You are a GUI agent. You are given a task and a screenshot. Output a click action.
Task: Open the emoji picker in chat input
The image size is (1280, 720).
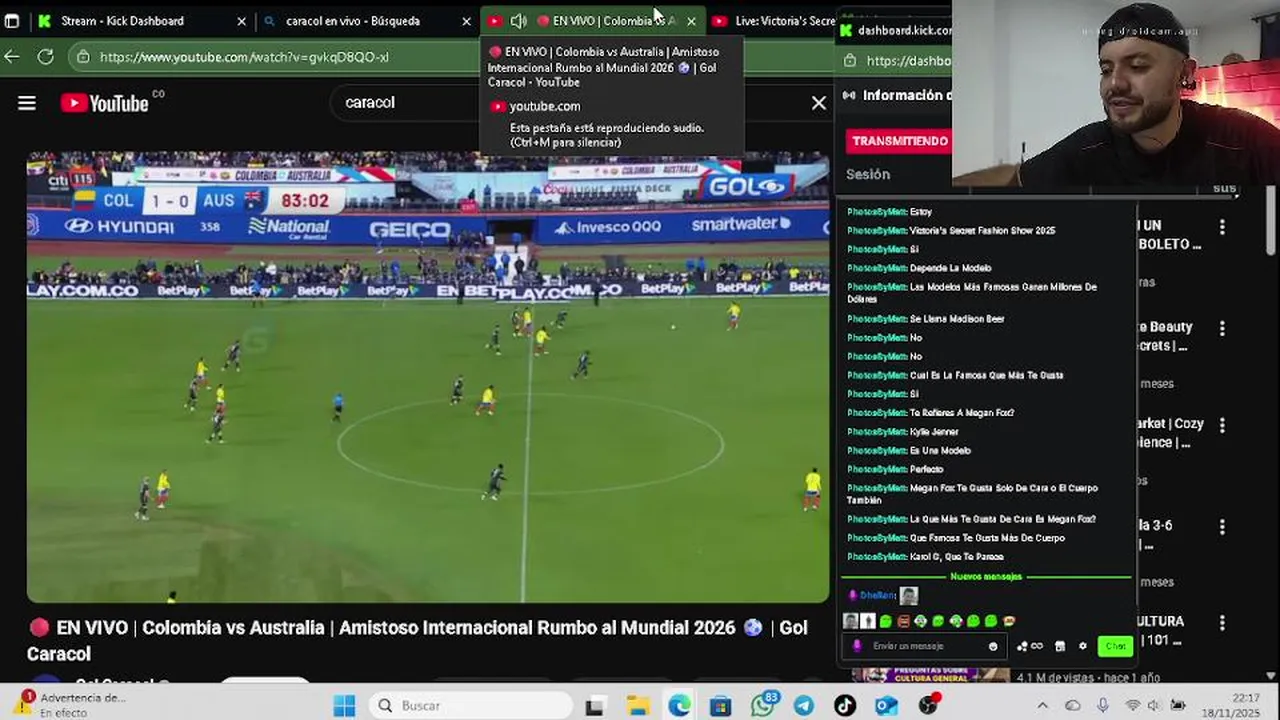coord(993,647)
